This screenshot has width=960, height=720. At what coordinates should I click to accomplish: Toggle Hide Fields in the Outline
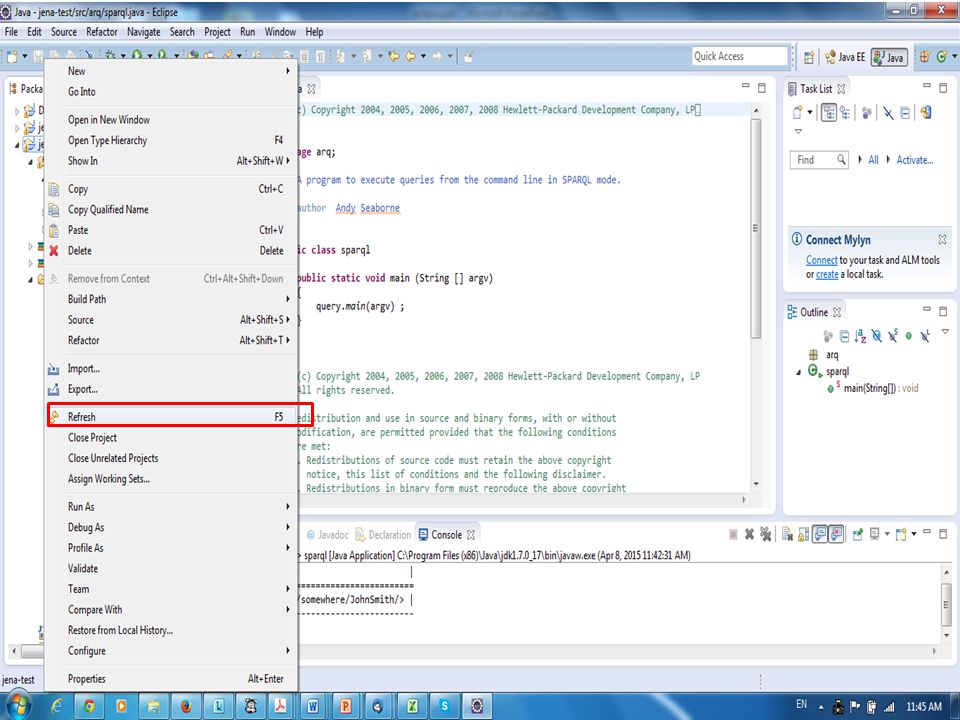[x=877, y=336]
